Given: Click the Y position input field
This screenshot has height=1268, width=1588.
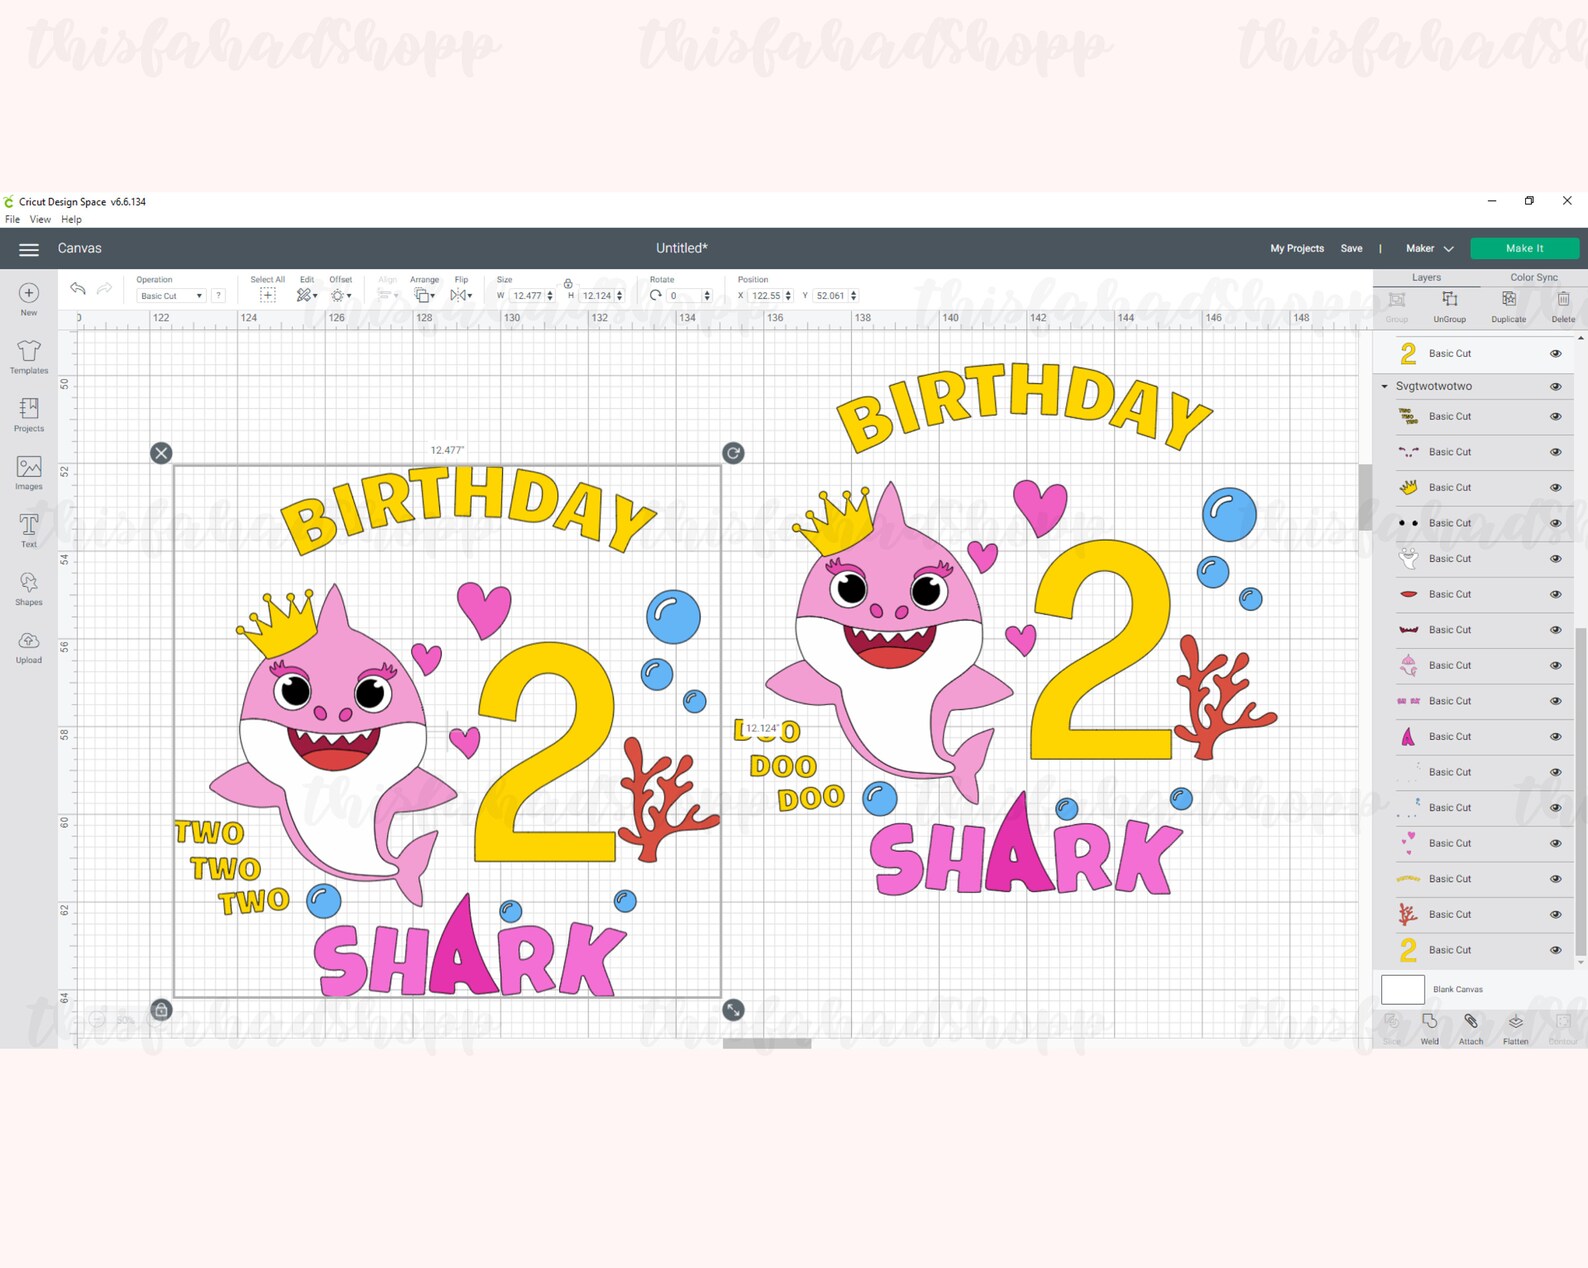Looking at the screenshot, I should (x=831, y=296).
